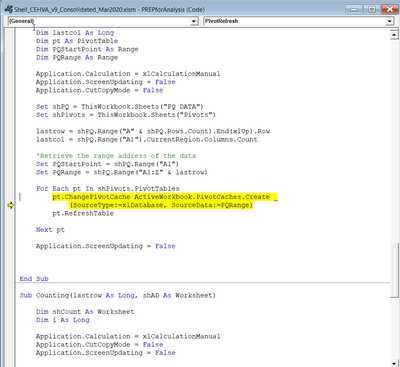Image resolution: width=400 pixels, height=367 pixels.
Task: Click 'Dim shCount As Worksheet' line
Action: [x=85, y=312]
